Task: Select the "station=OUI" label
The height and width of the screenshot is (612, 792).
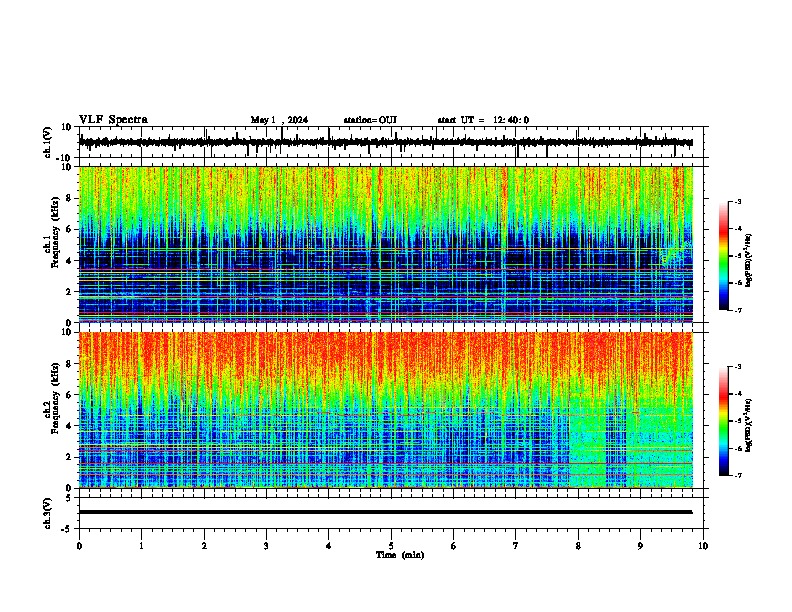Action: [370, 120]
